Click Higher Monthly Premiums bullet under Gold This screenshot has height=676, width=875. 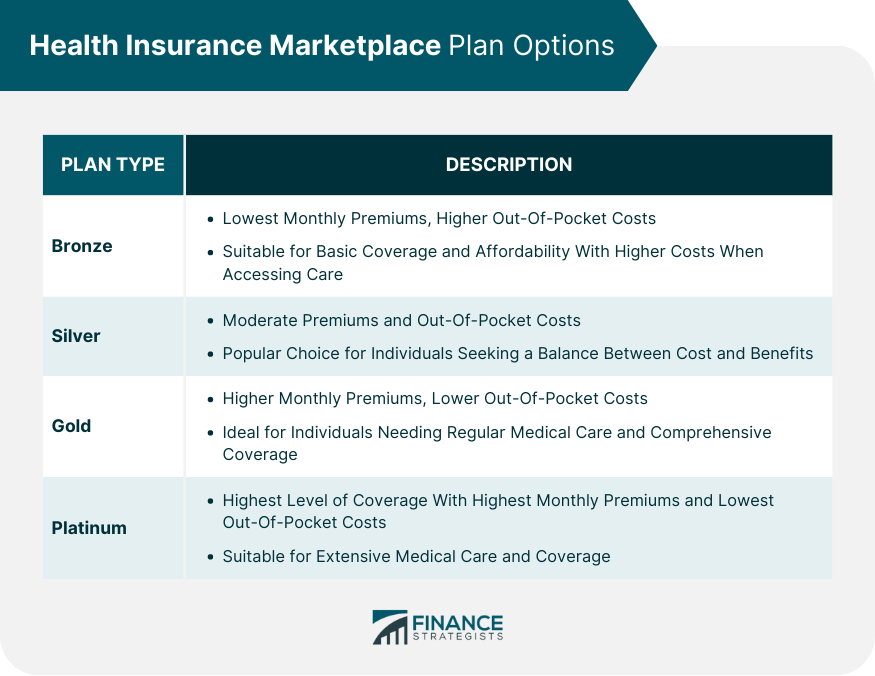point(434,398)
